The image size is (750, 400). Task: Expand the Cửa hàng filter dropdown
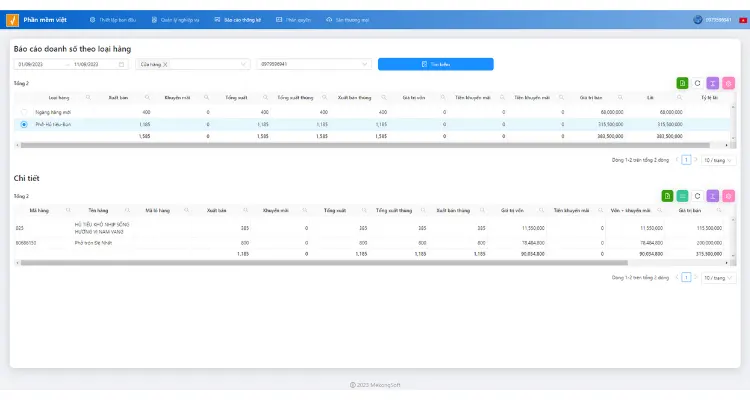(243, 64)
